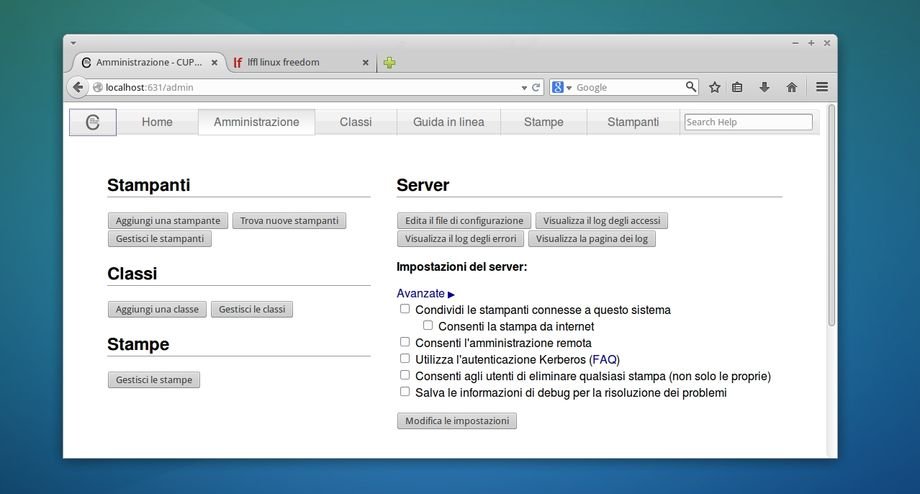The width and height of the screenshot is (920, 494).
Task: Click the CUPS logo icon in navigation bar
Action: coord(92,122)
